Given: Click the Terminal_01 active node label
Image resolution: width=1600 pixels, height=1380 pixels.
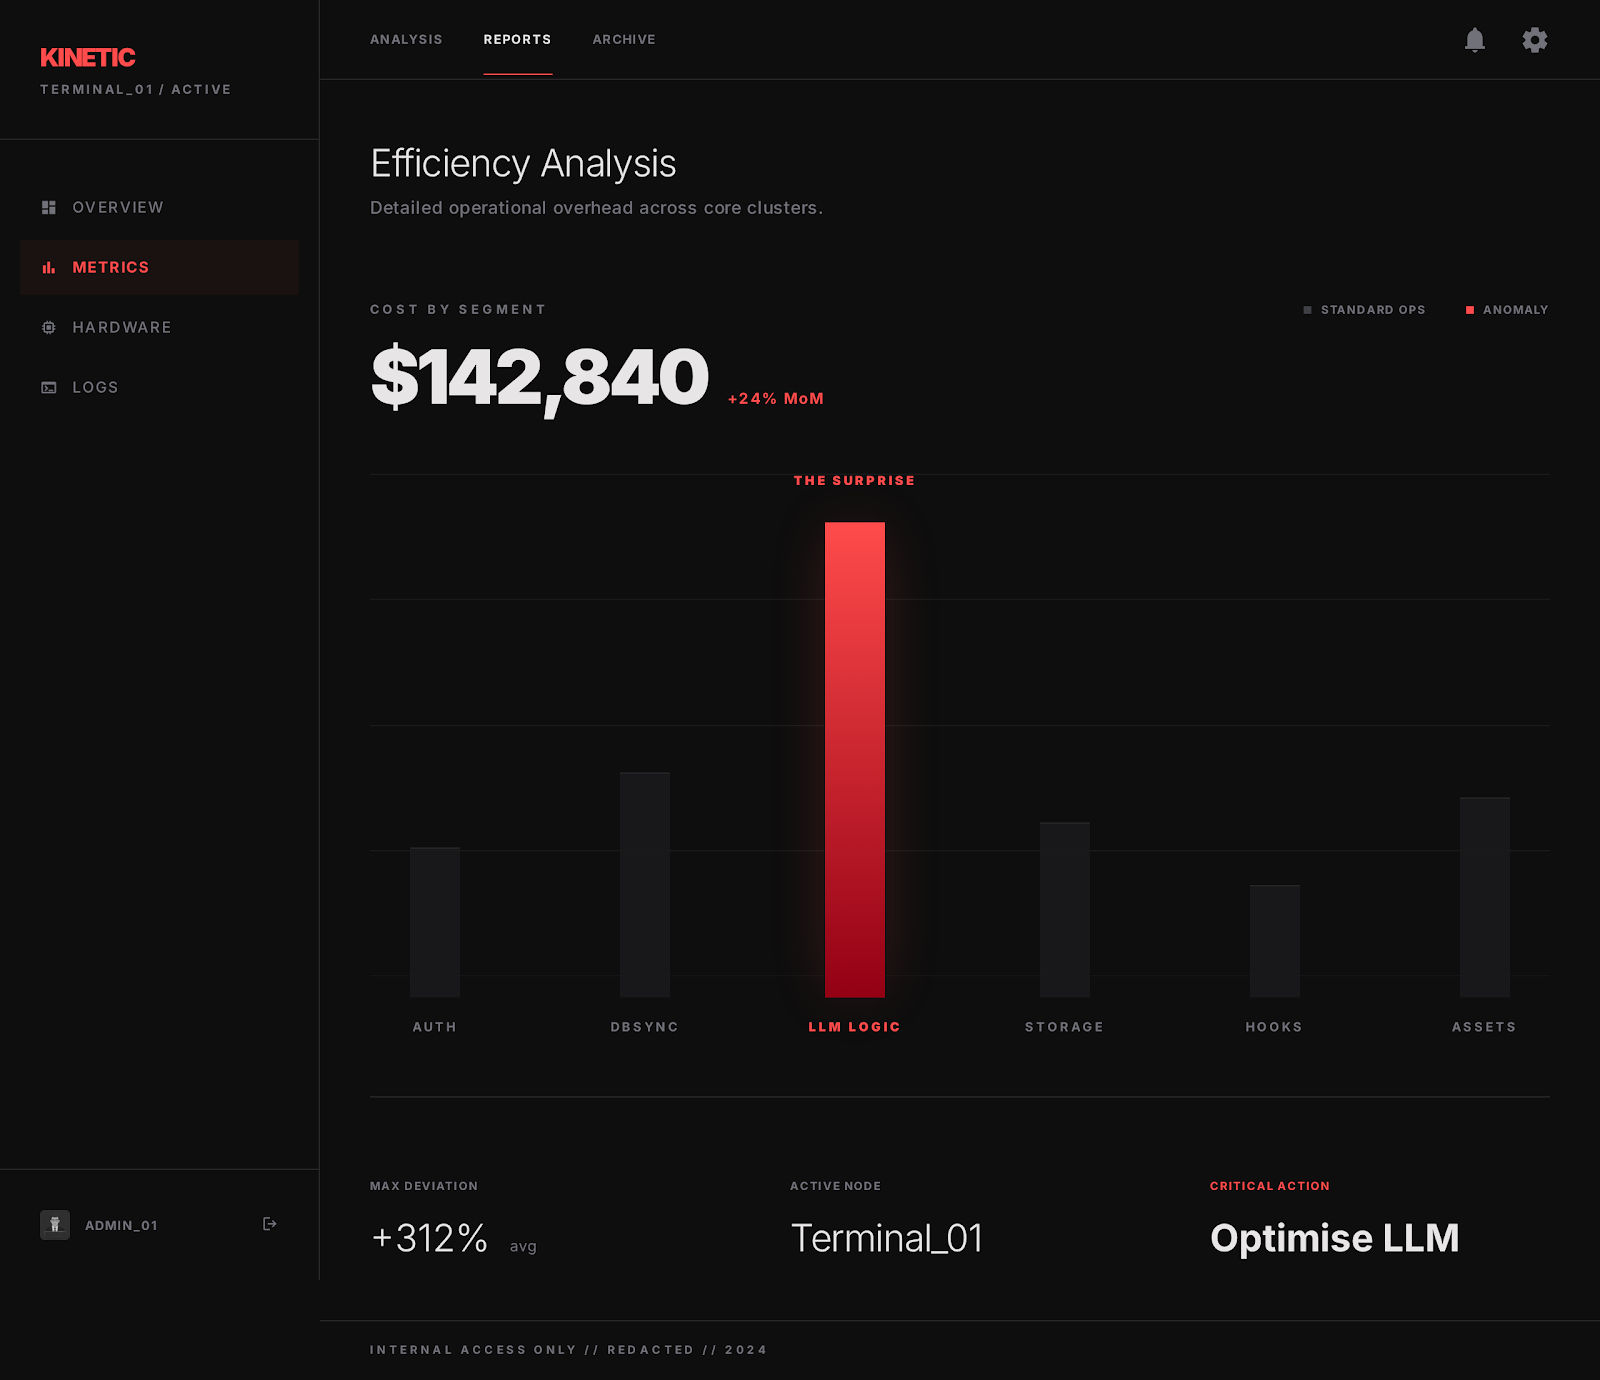Looking at the screenshot, I should [x=887, y=1238].
